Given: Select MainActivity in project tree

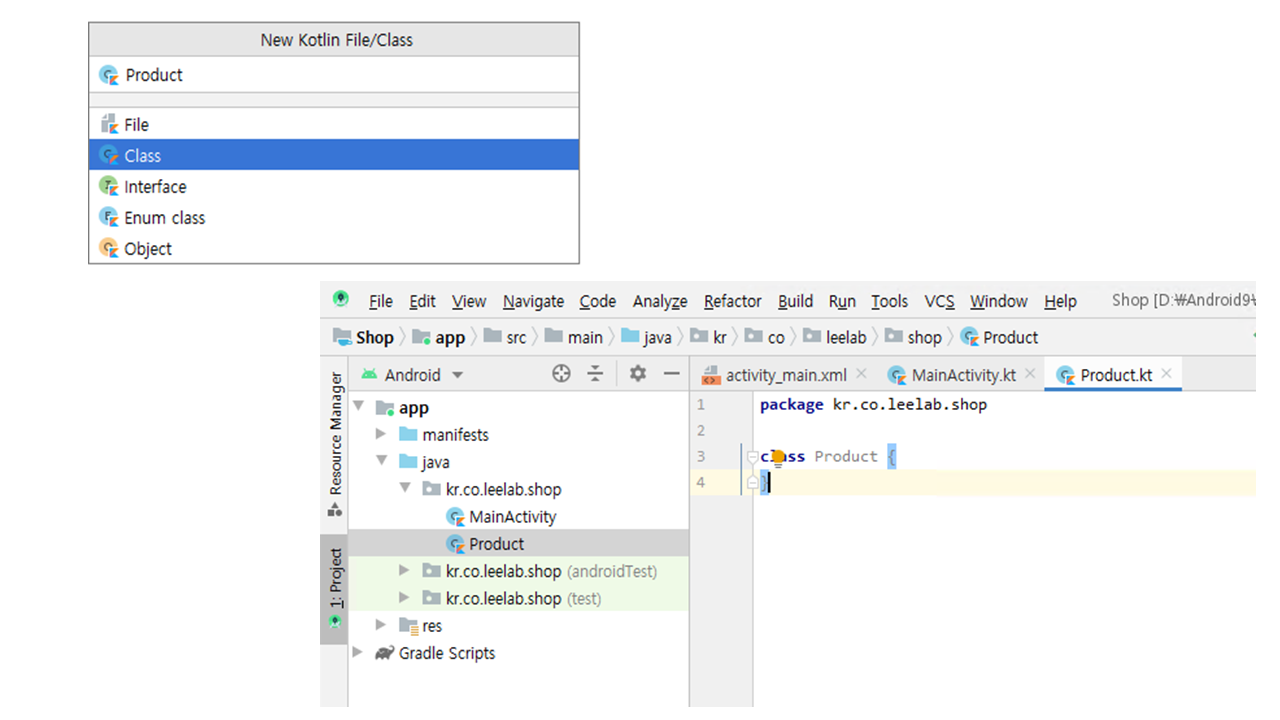Looking at the screenshot, I should (512, 517).
